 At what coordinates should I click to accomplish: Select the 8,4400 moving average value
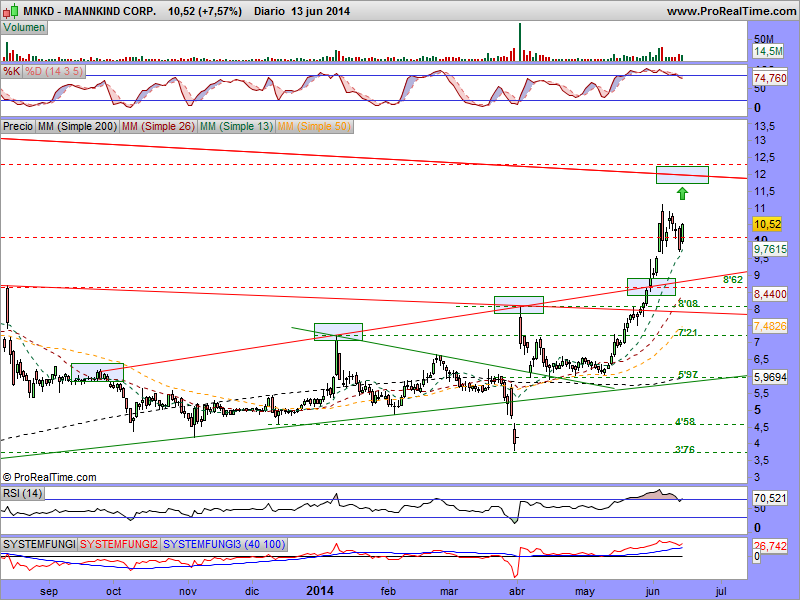[770, 294]
